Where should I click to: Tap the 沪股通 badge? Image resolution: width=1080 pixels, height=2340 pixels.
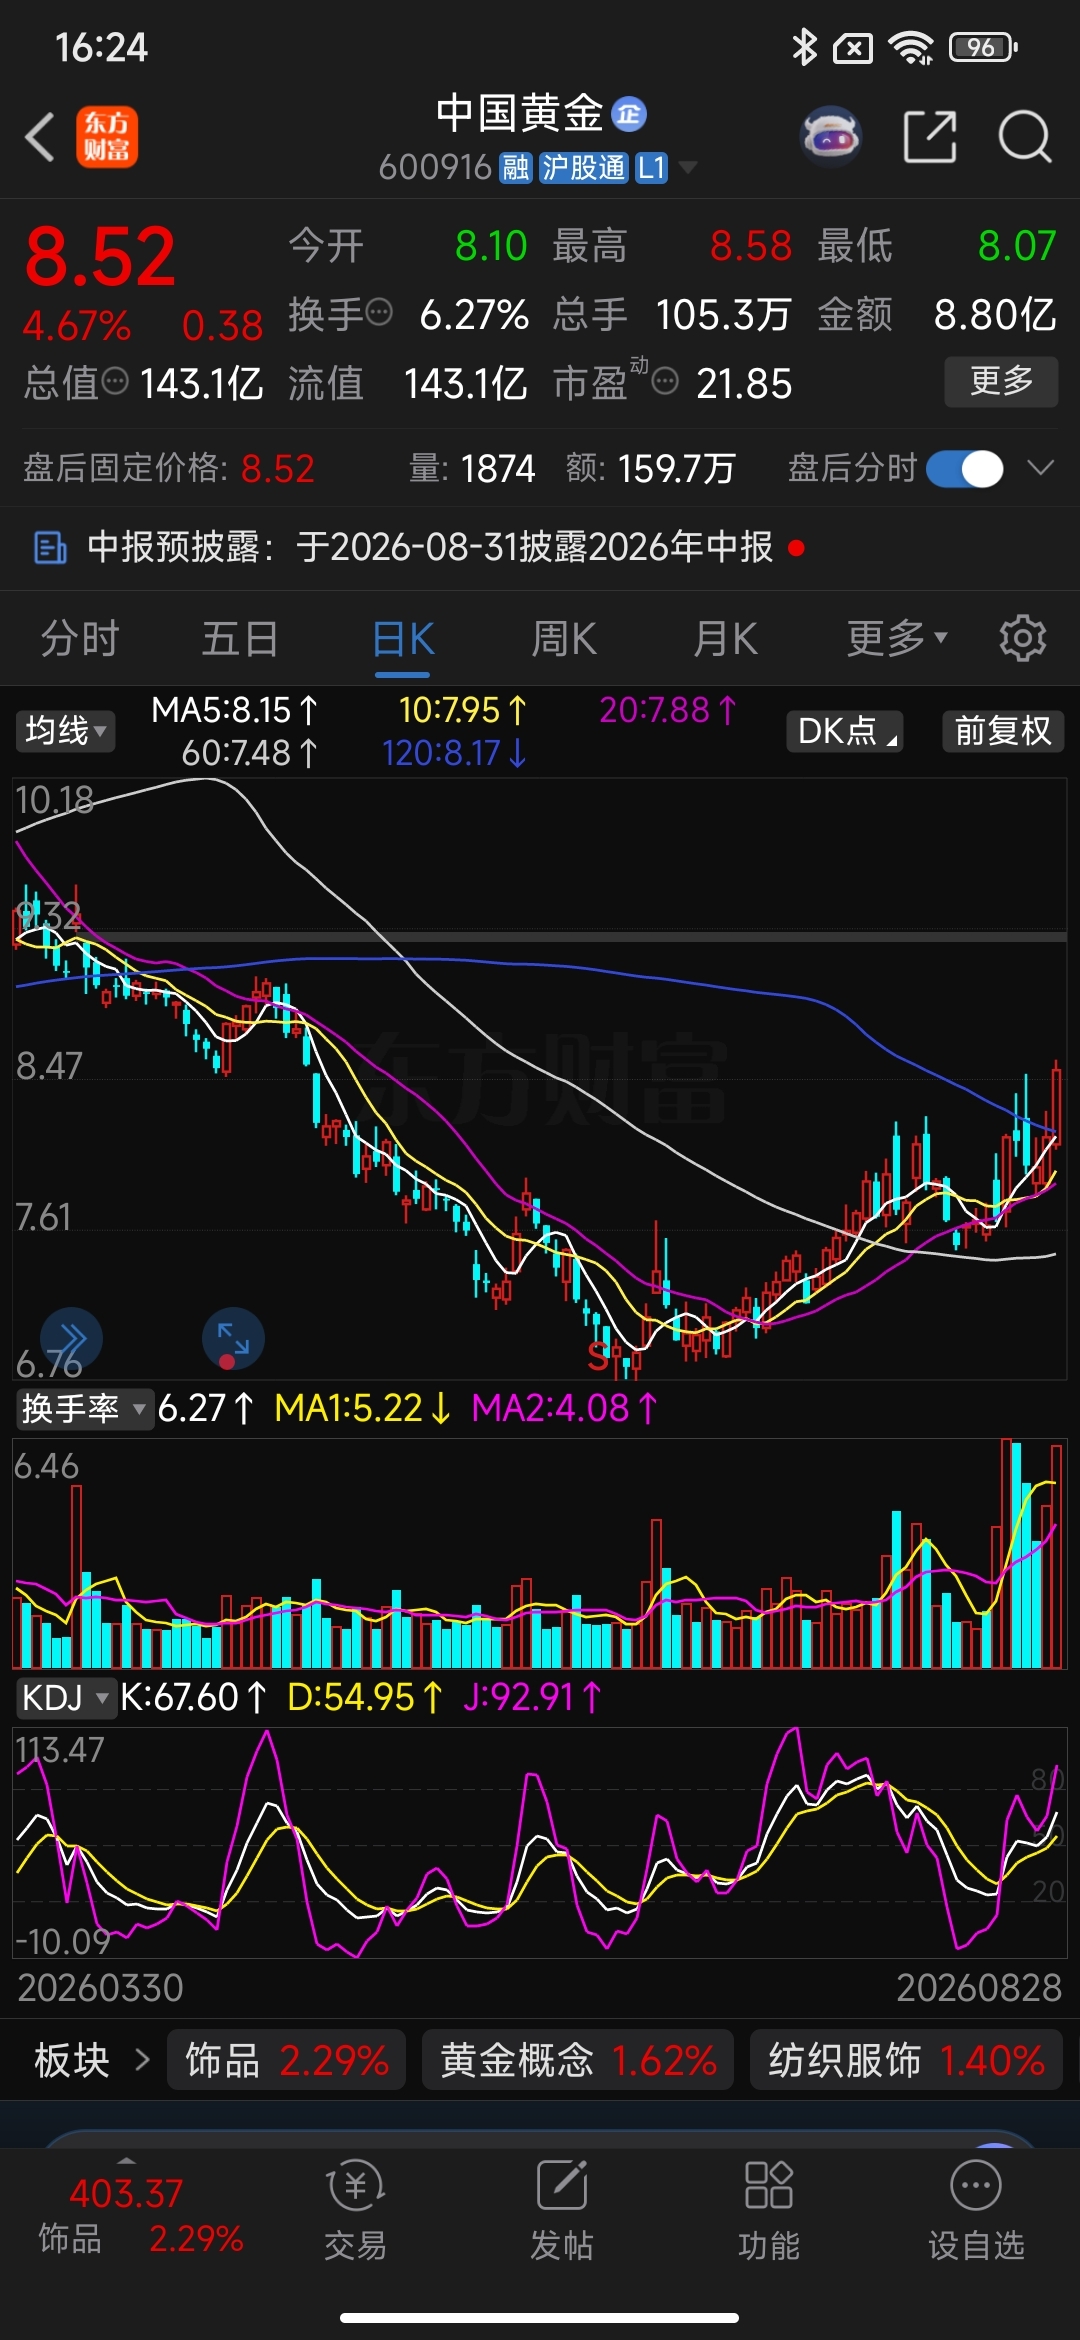(x=583, y=167)
